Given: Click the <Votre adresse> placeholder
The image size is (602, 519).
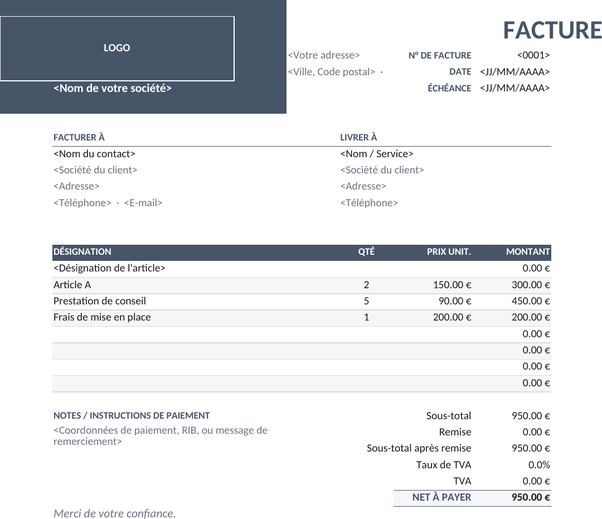Looking at the screenshot, I should pos(324,55).
